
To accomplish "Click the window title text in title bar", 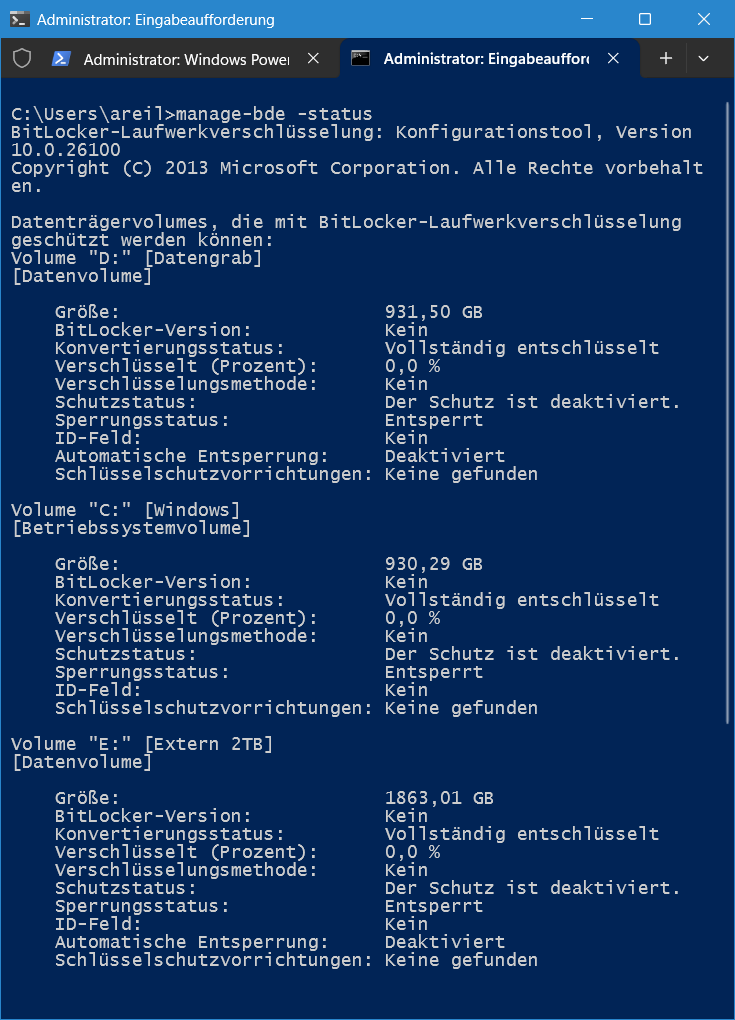I will [x=156, y=20].
